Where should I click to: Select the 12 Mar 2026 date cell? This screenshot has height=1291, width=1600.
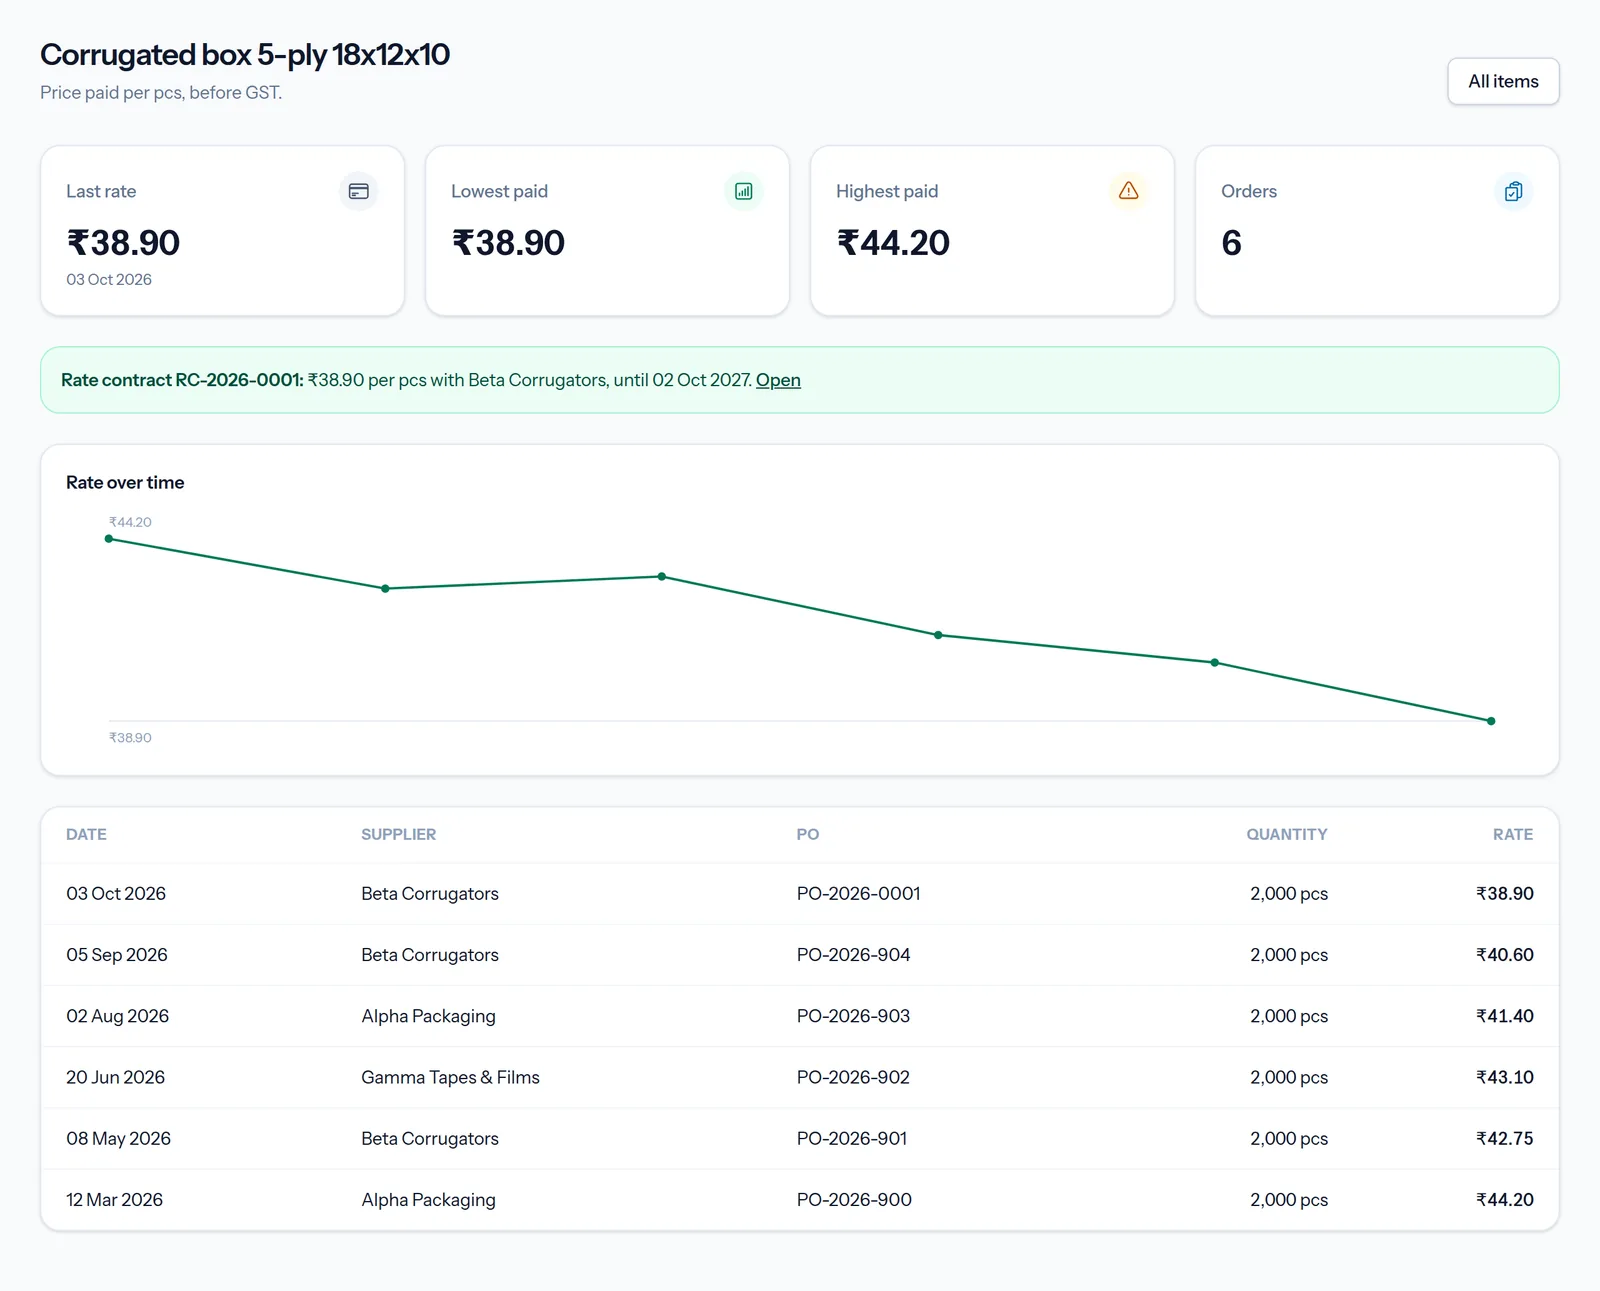tap(115, 1200)
